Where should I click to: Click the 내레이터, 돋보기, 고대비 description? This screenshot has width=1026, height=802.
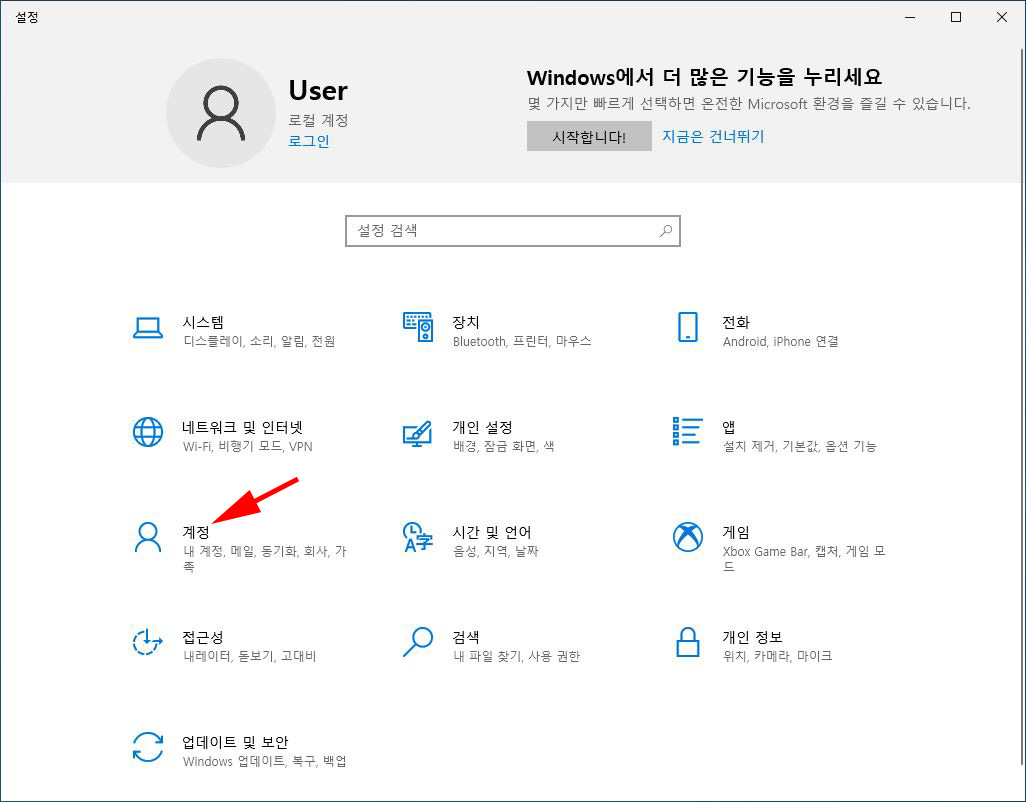point(249,656)
